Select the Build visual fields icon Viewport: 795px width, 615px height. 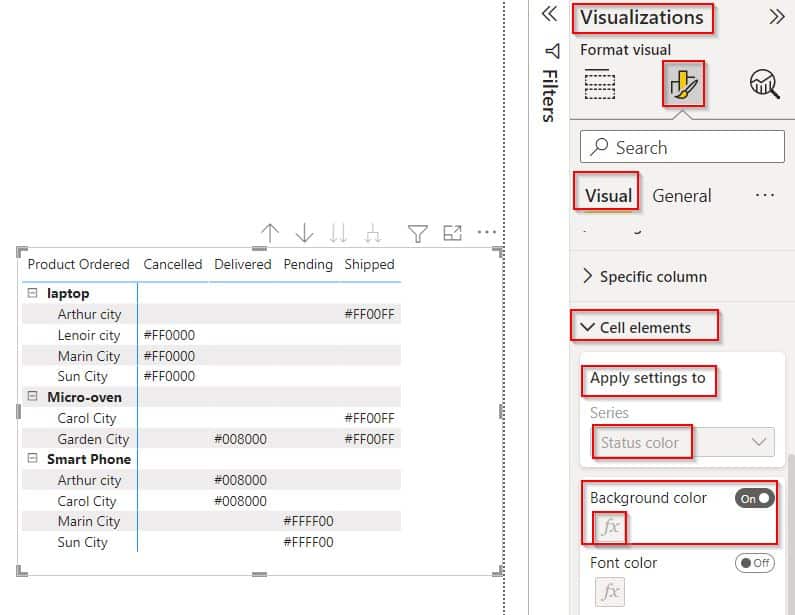(x=600, y=84)
